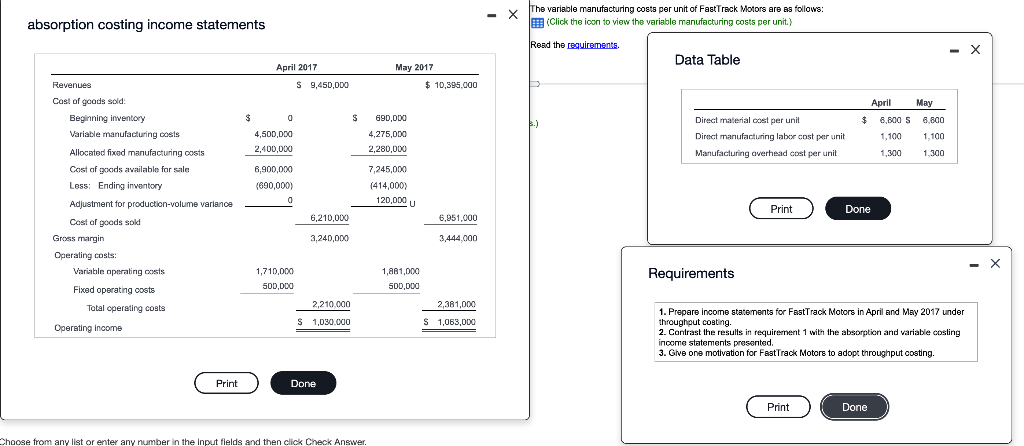Minimize the Requirements dialog
This screenshot has width=1024, height=446.
[975, 264]
